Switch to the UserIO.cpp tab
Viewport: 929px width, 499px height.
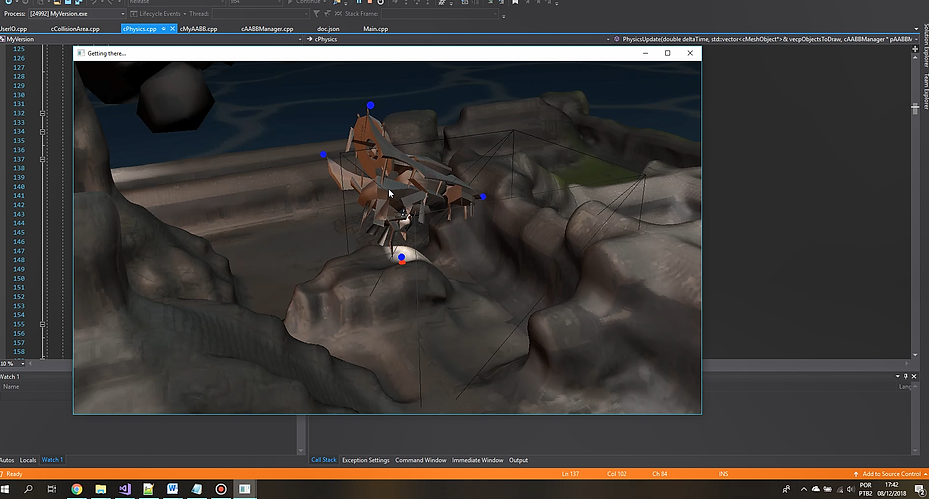(x=13, y=28)
